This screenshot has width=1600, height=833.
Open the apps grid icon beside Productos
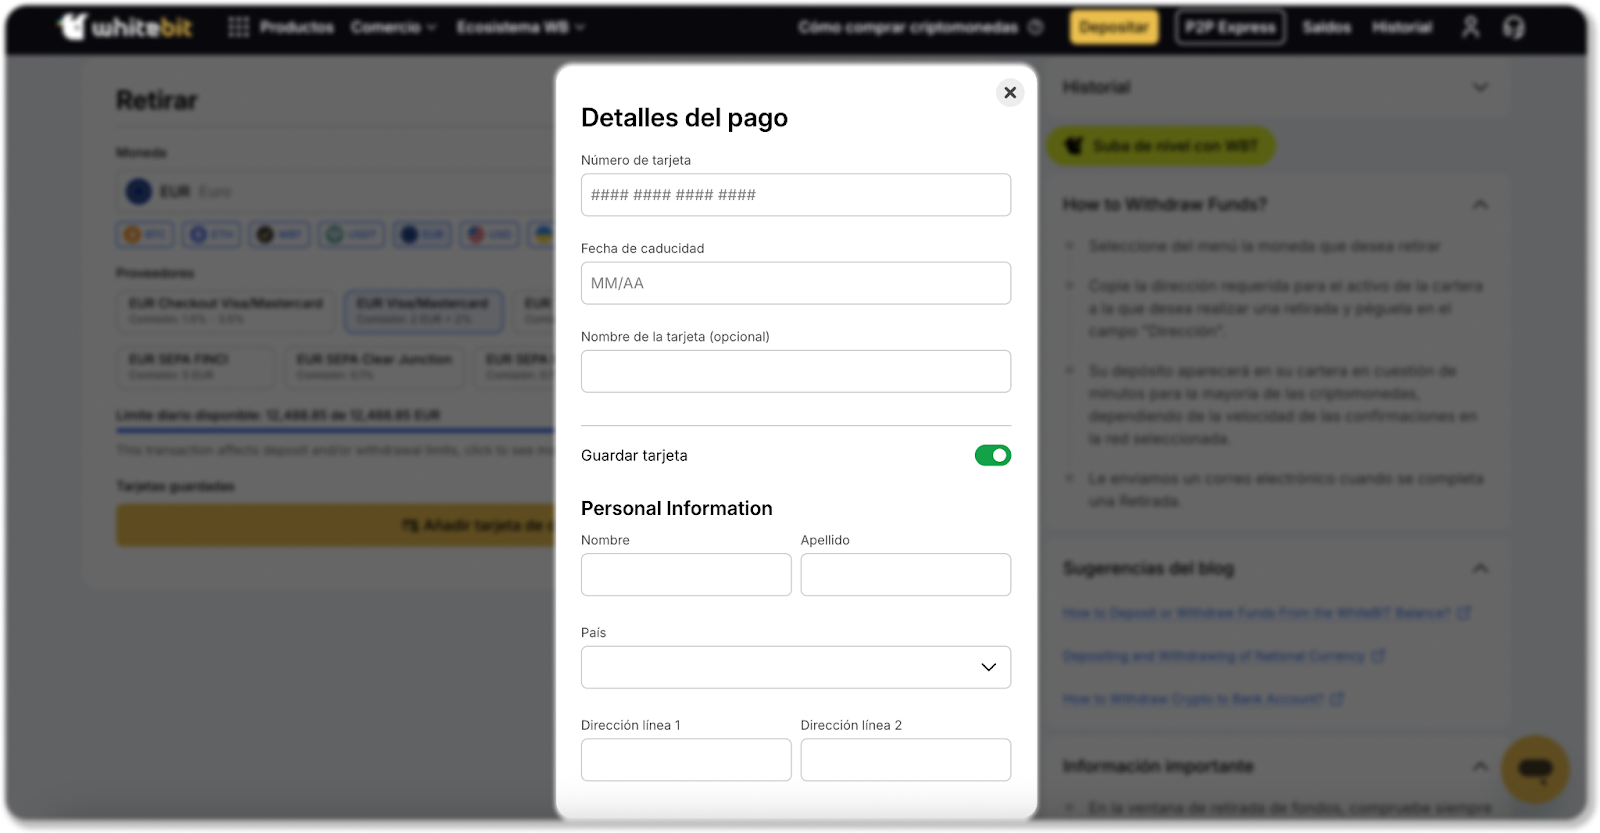click(238, 27)
